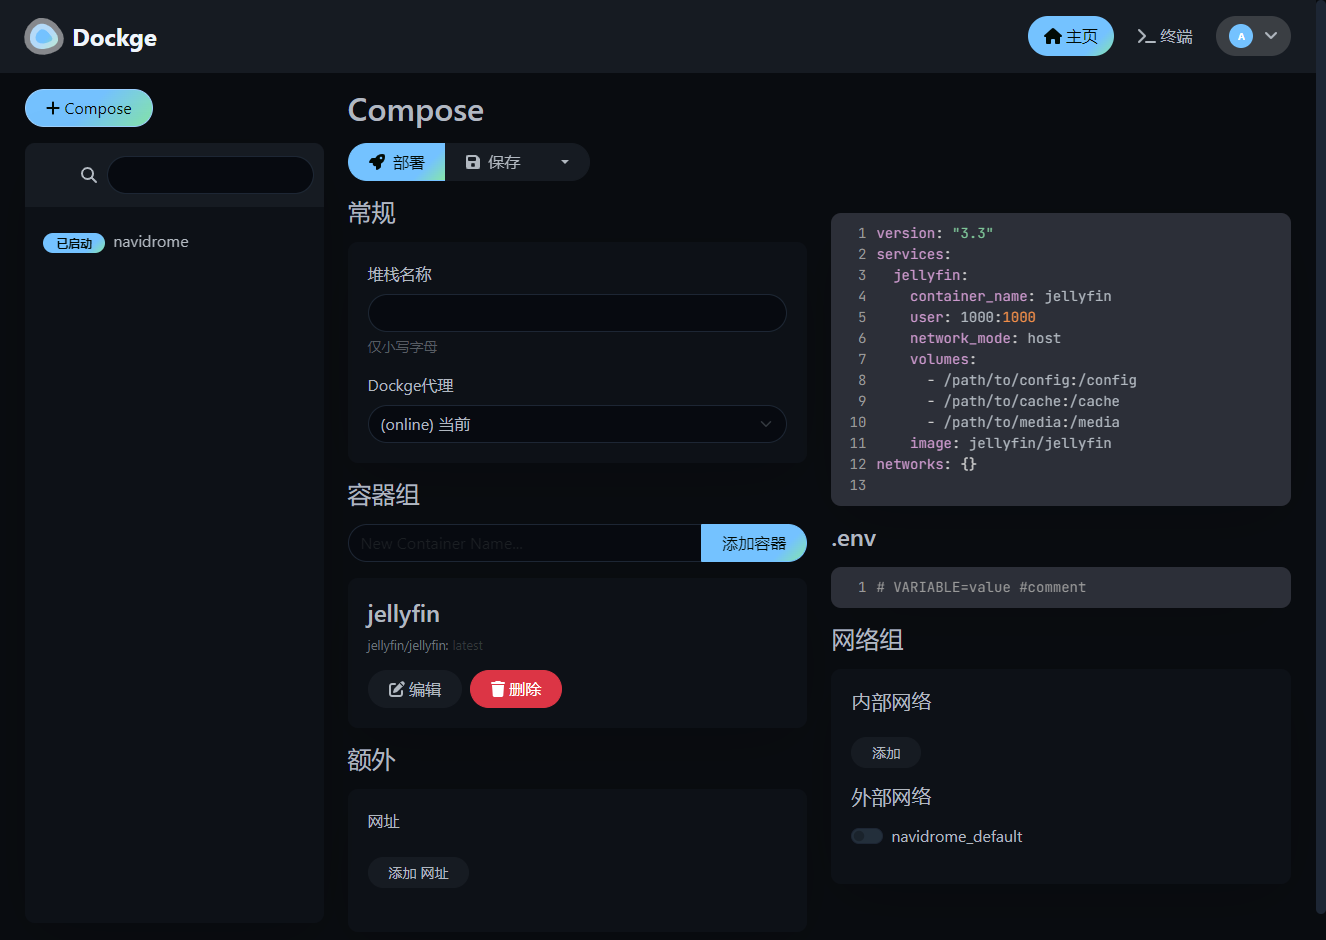
Task: Expand the user profile chevron
Action: (x=1271, y=36)
